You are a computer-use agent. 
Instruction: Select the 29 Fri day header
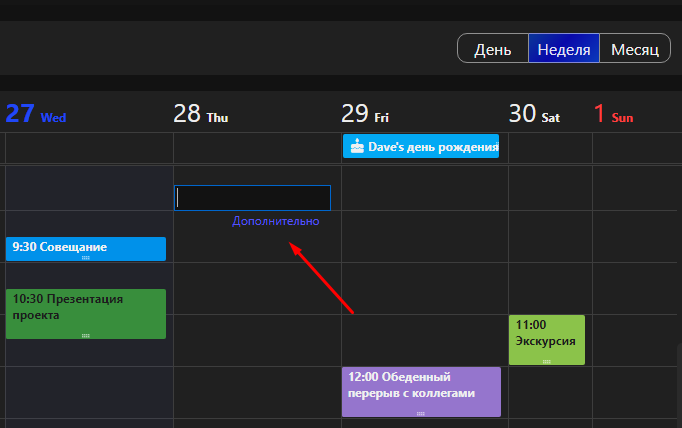364,114
